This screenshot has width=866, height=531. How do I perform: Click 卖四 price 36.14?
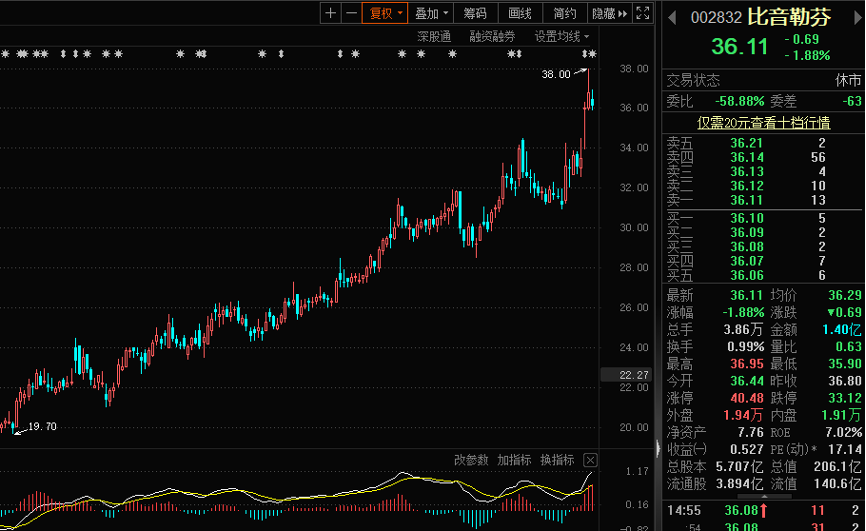pos(747,157)
